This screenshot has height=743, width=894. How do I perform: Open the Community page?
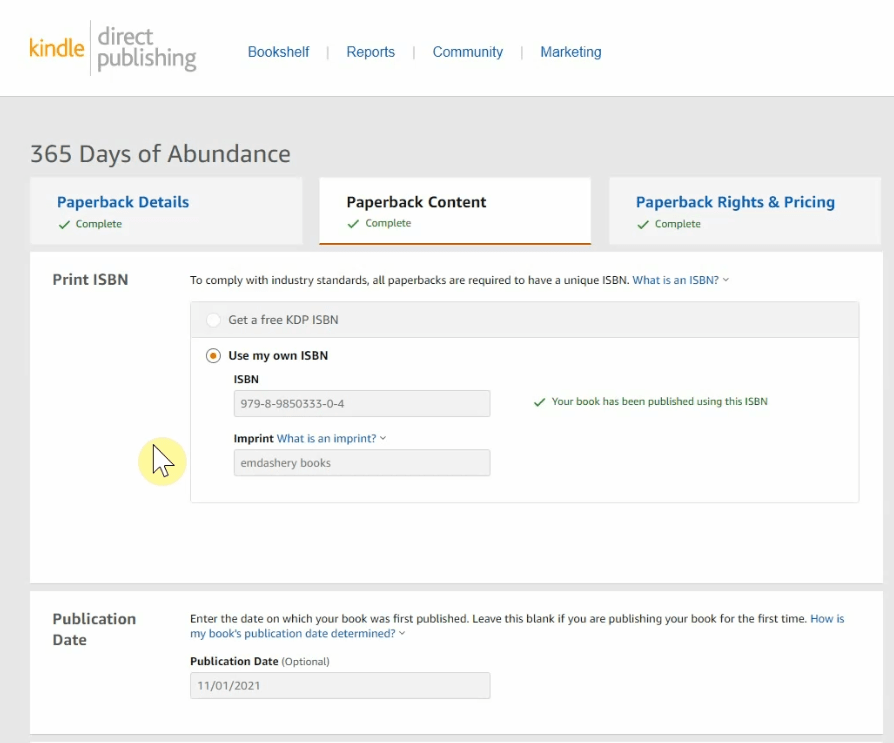[467, 51]
